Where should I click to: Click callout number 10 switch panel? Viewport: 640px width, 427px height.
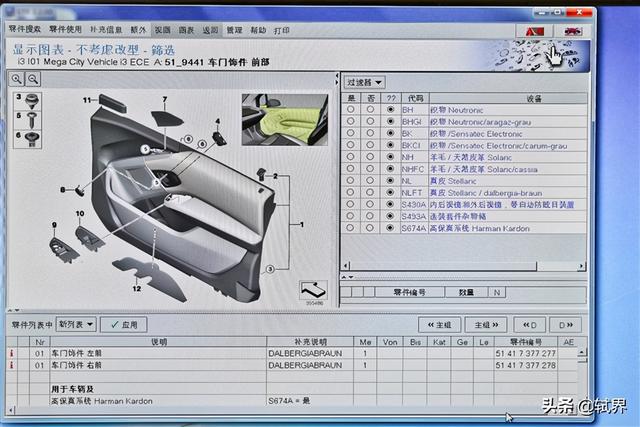click(80, 214)
